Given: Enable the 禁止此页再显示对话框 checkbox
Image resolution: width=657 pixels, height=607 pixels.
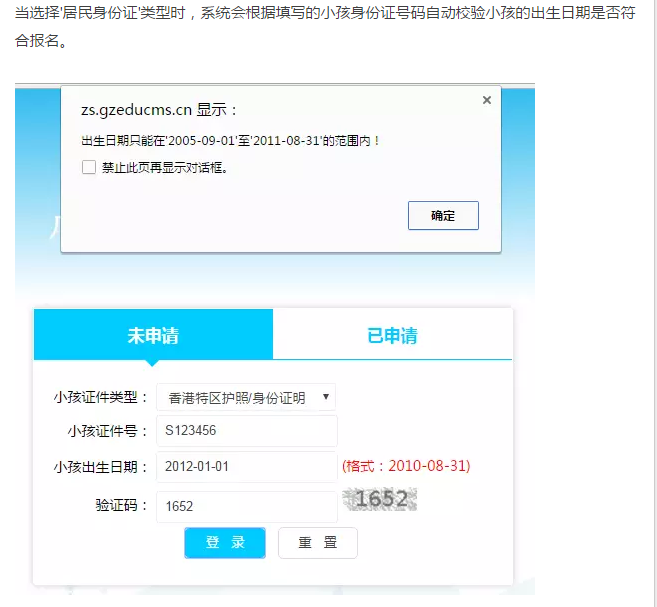Looking at the screenshot, I should (x=89, y=167).
